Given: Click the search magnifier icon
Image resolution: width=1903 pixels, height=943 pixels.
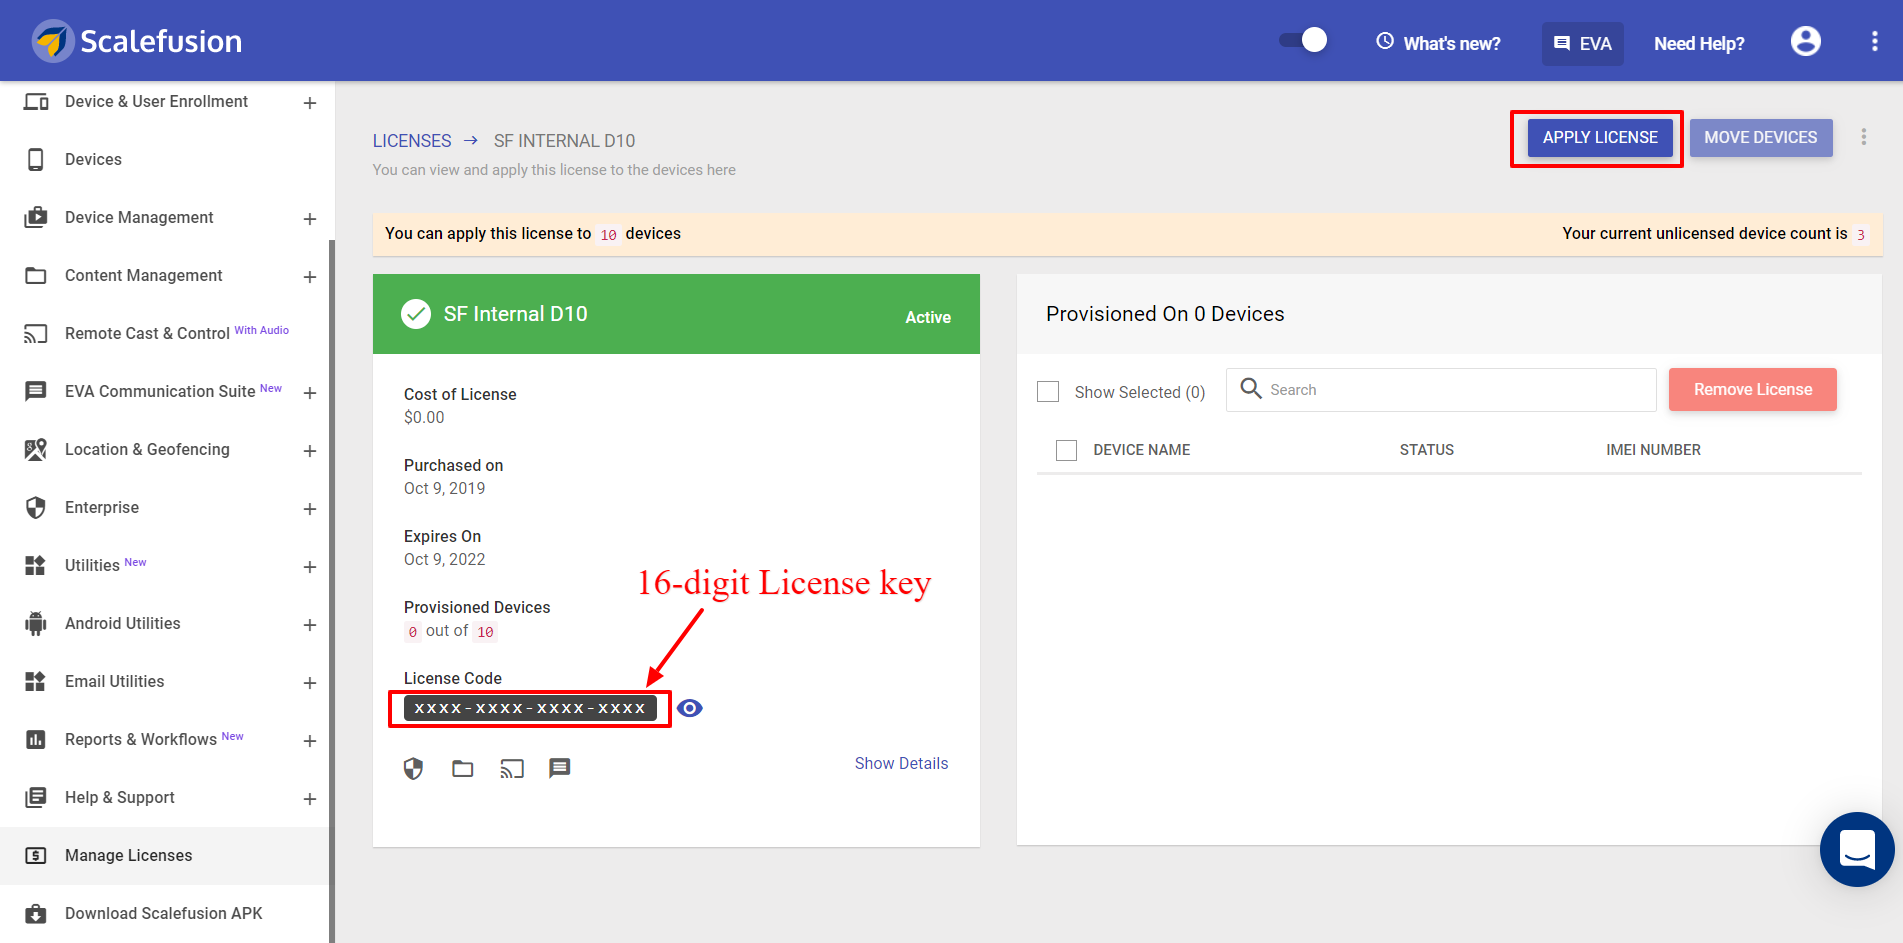Looking at the screenshot, I should (1251, 388).
